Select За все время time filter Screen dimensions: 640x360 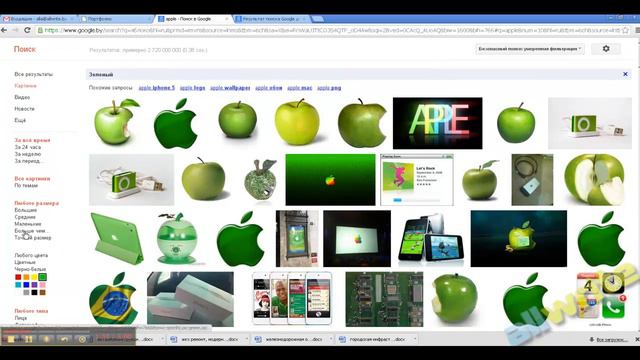[x=32, y=140]
